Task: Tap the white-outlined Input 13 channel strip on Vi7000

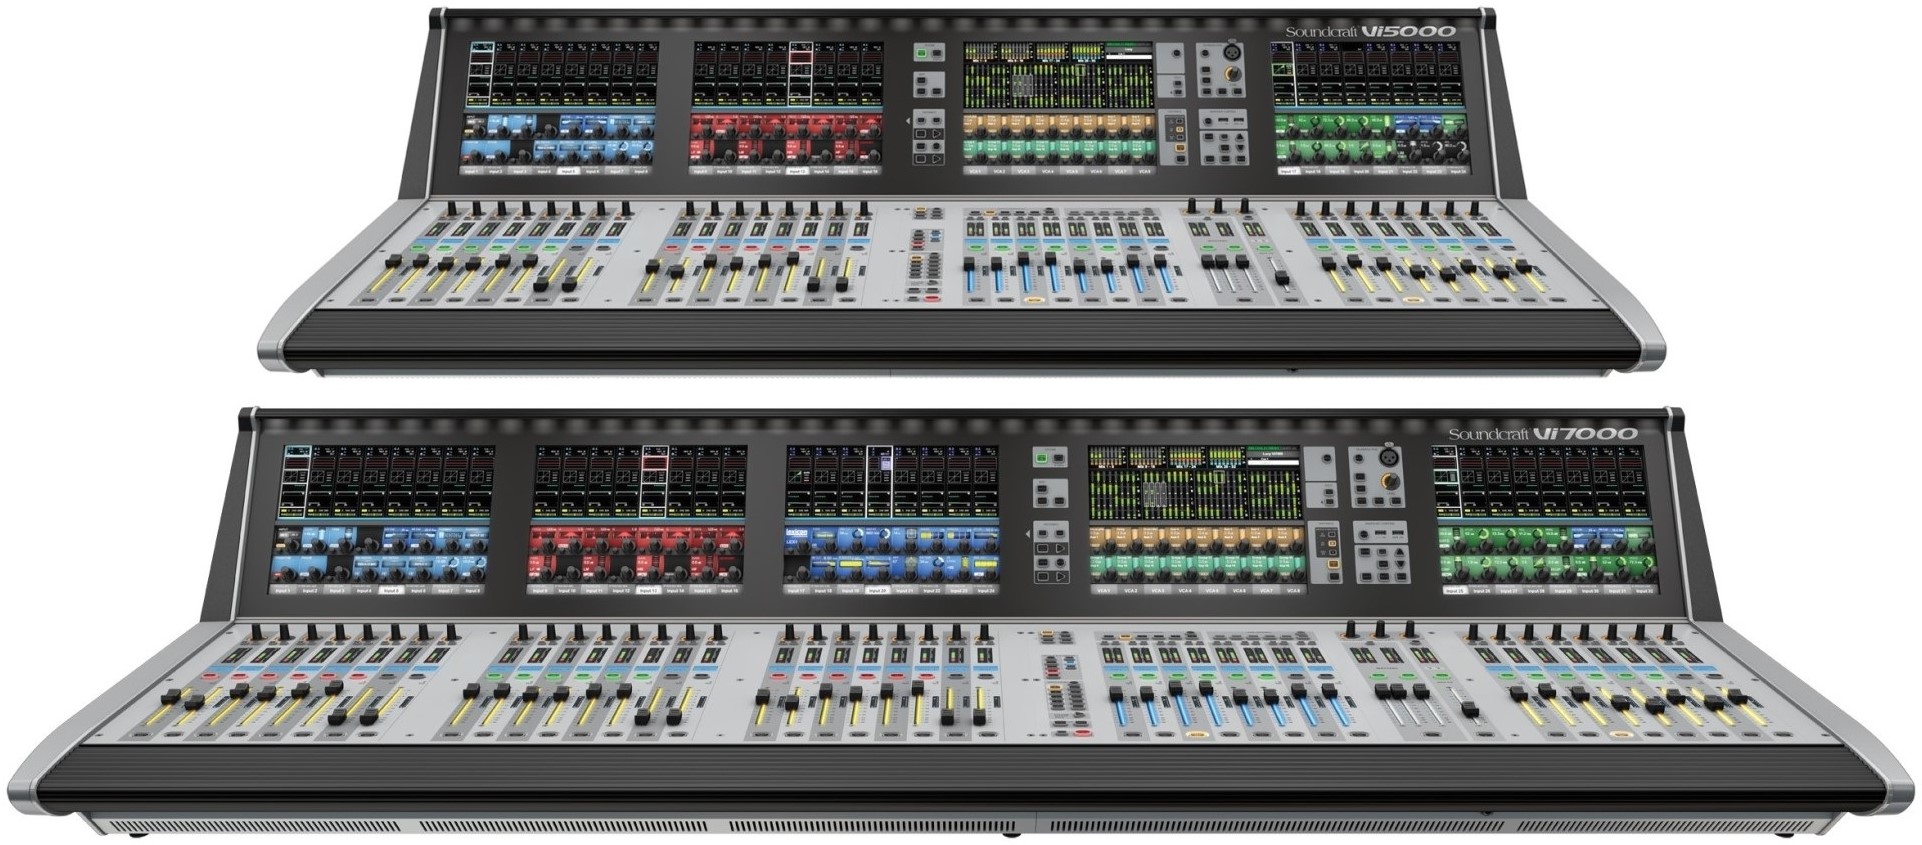Action: pos(654,482)
